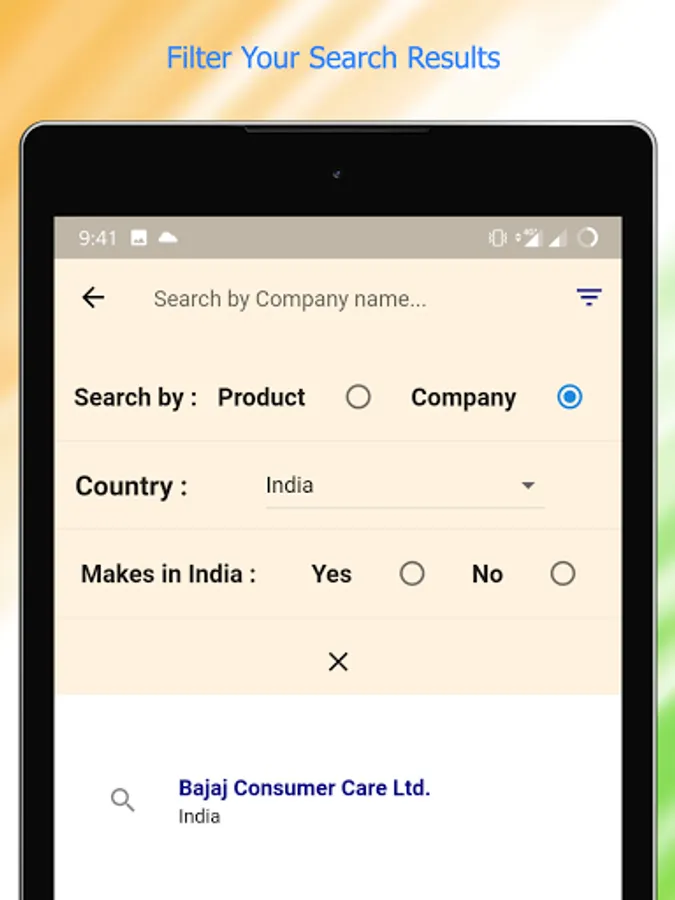Choose No for Makes in India
Image resolution: width=675 pixels, height=900 pixels.
tap(562, 573)
